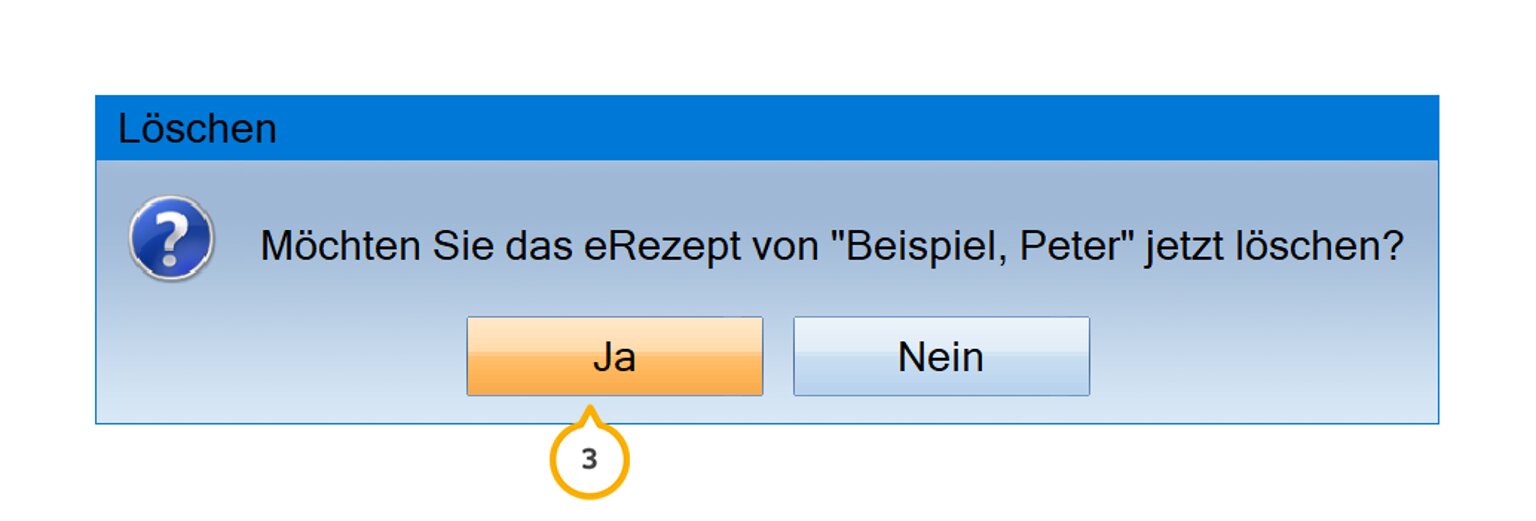Screen dimensions: 1536x521
Task: Confirm deletion with the Ja button
Action: point(615,357)
